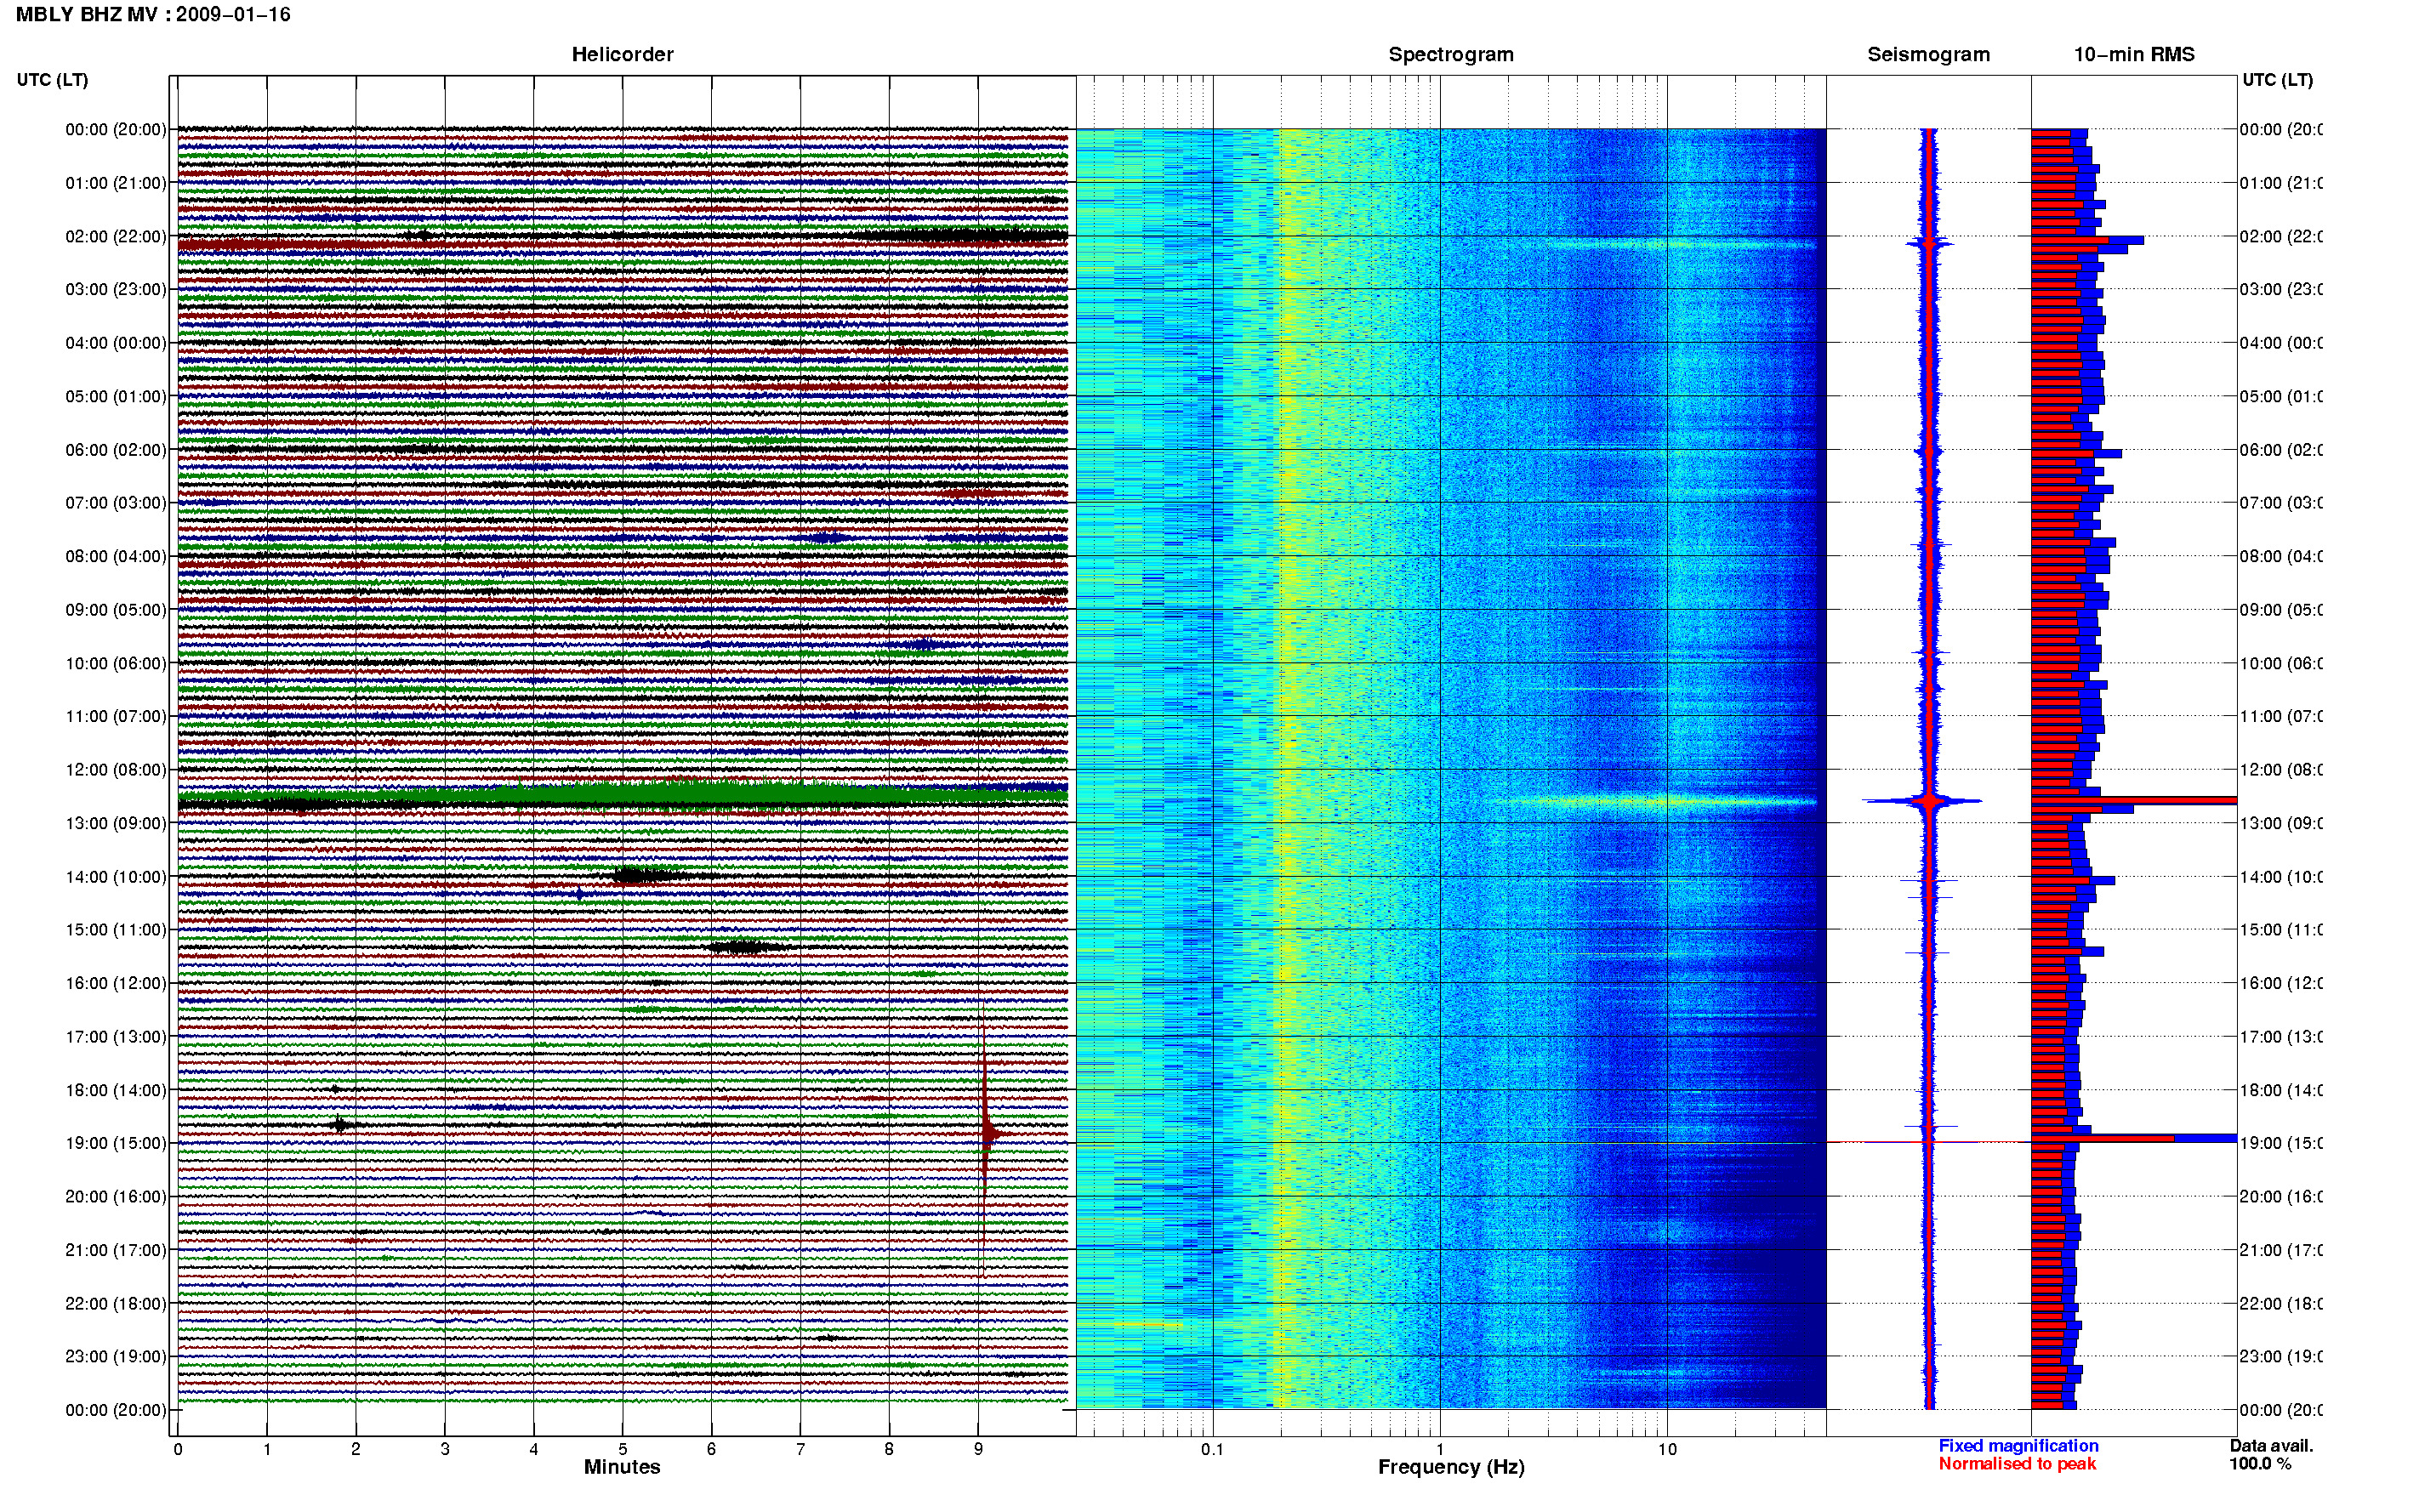
Task: Click the left time label '17:00 (13:00)'
Action: tap(116, 1037)
